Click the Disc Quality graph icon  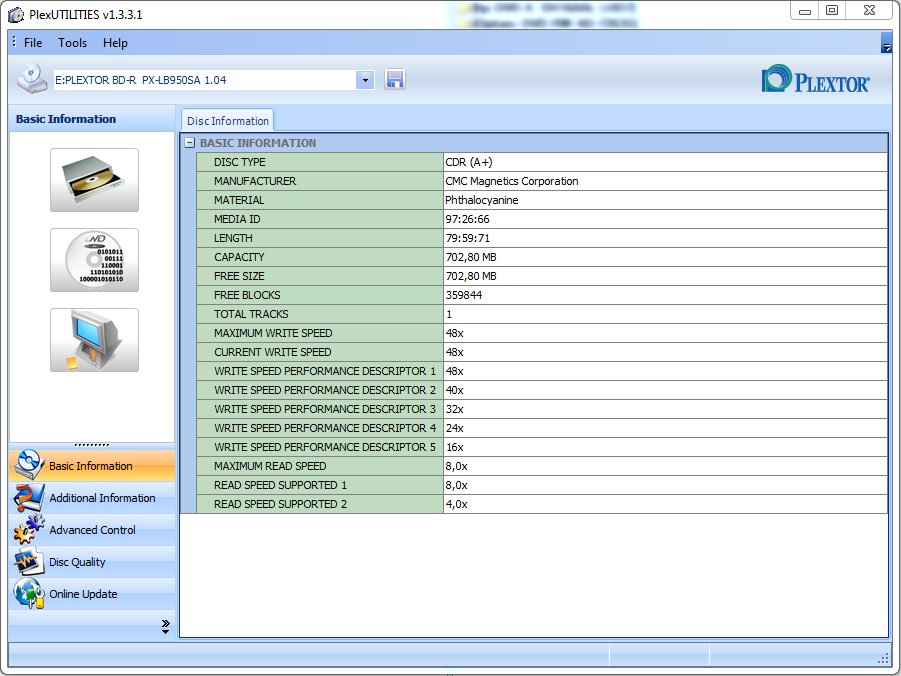[28, 562]
